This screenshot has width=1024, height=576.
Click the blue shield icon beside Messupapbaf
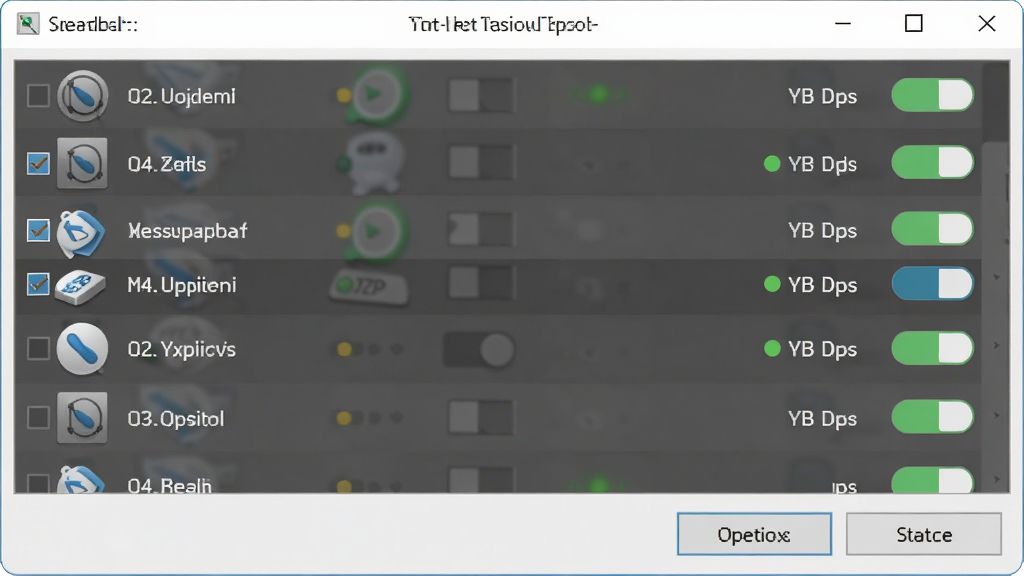81,232
